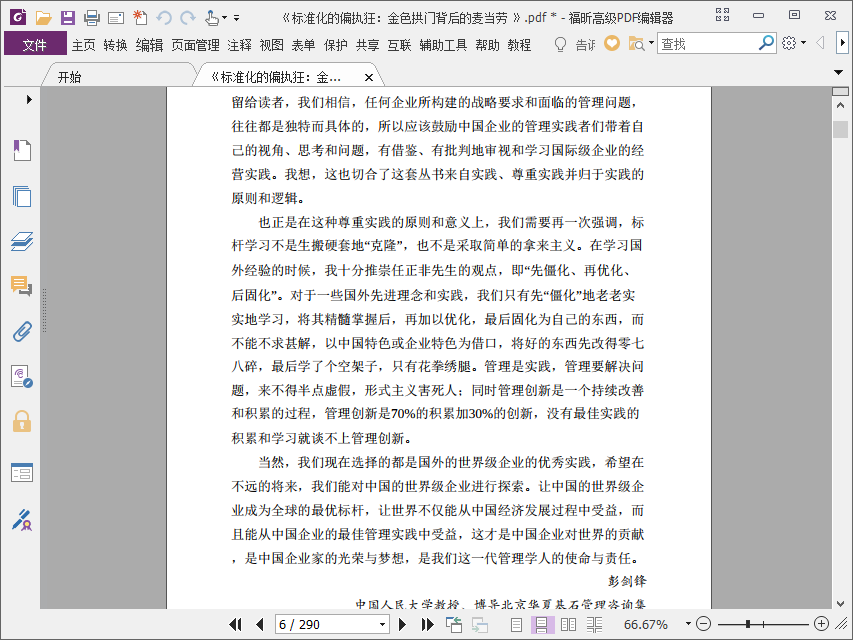Go to the previous page
The height and width of the screenshot is (640, 853).
259,624
